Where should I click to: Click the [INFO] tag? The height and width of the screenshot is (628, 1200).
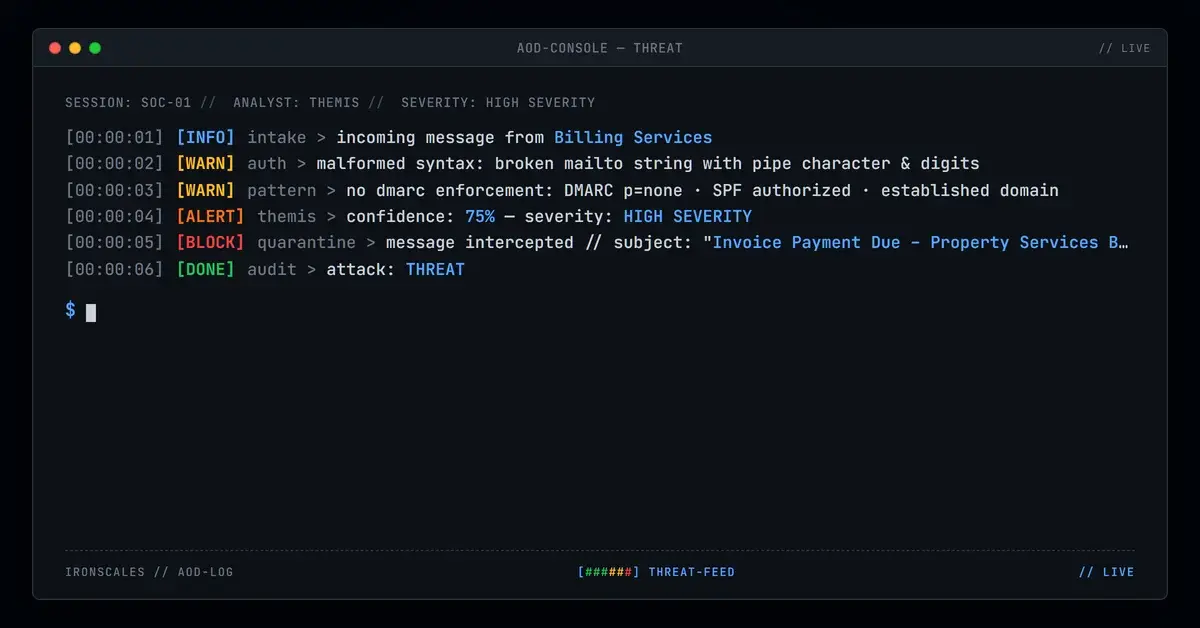(205, 137)
